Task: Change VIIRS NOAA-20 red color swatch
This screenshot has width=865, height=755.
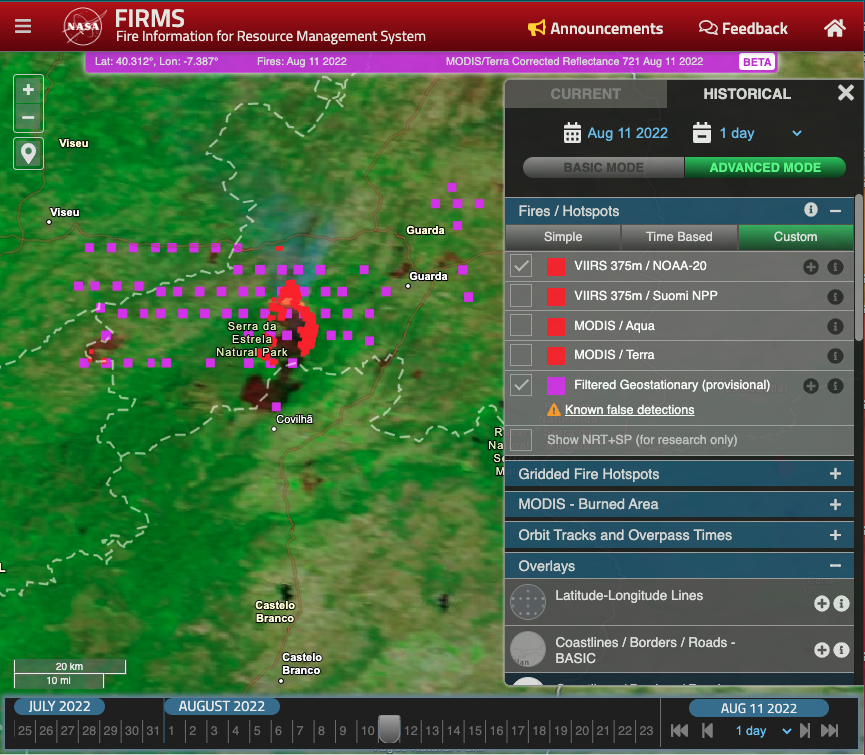Action: coord(556,266)
